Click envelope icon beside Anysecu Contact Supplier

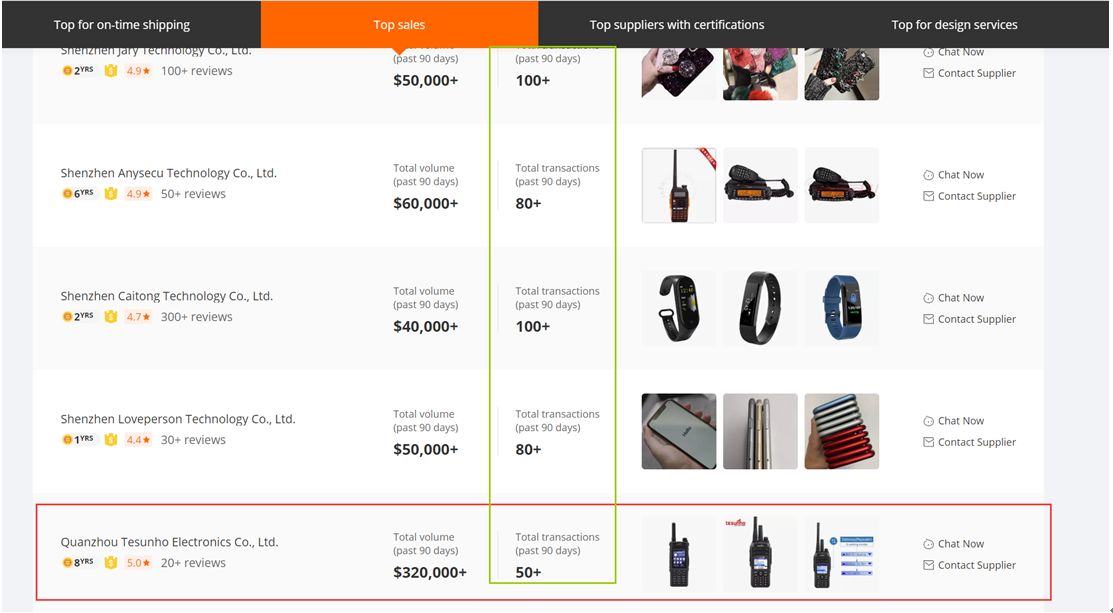[x=928, y=196]
